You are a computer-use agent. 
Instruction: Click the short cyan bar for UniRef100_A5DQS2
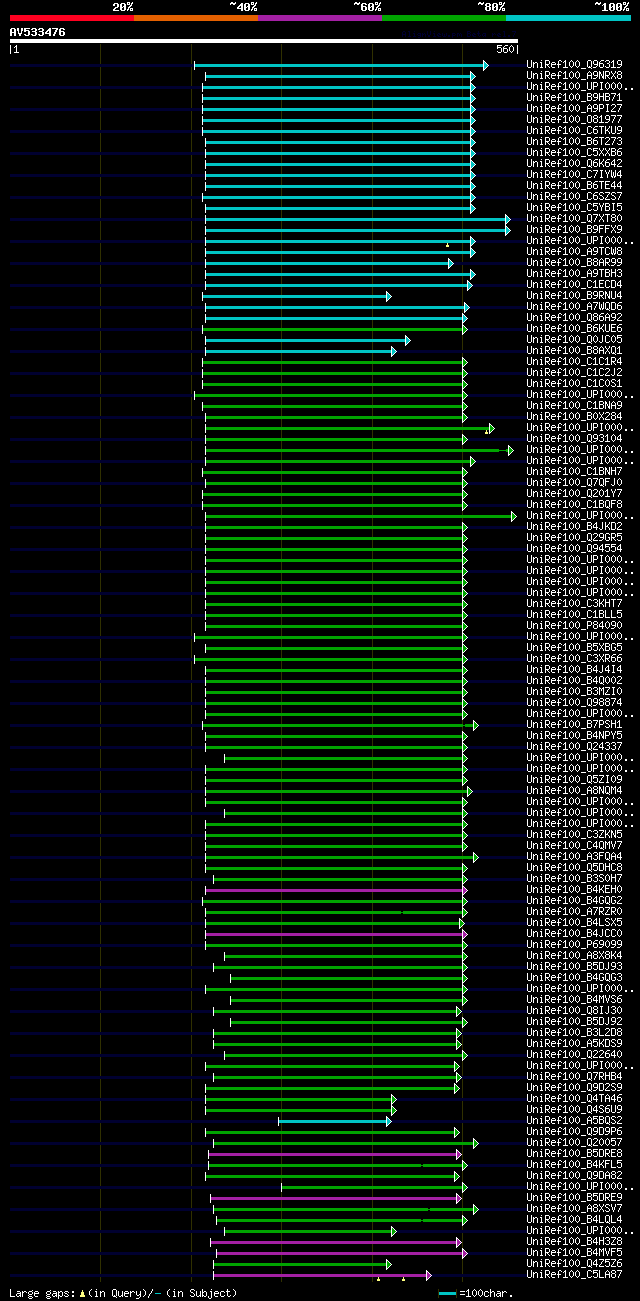[x=335, y=1121]
